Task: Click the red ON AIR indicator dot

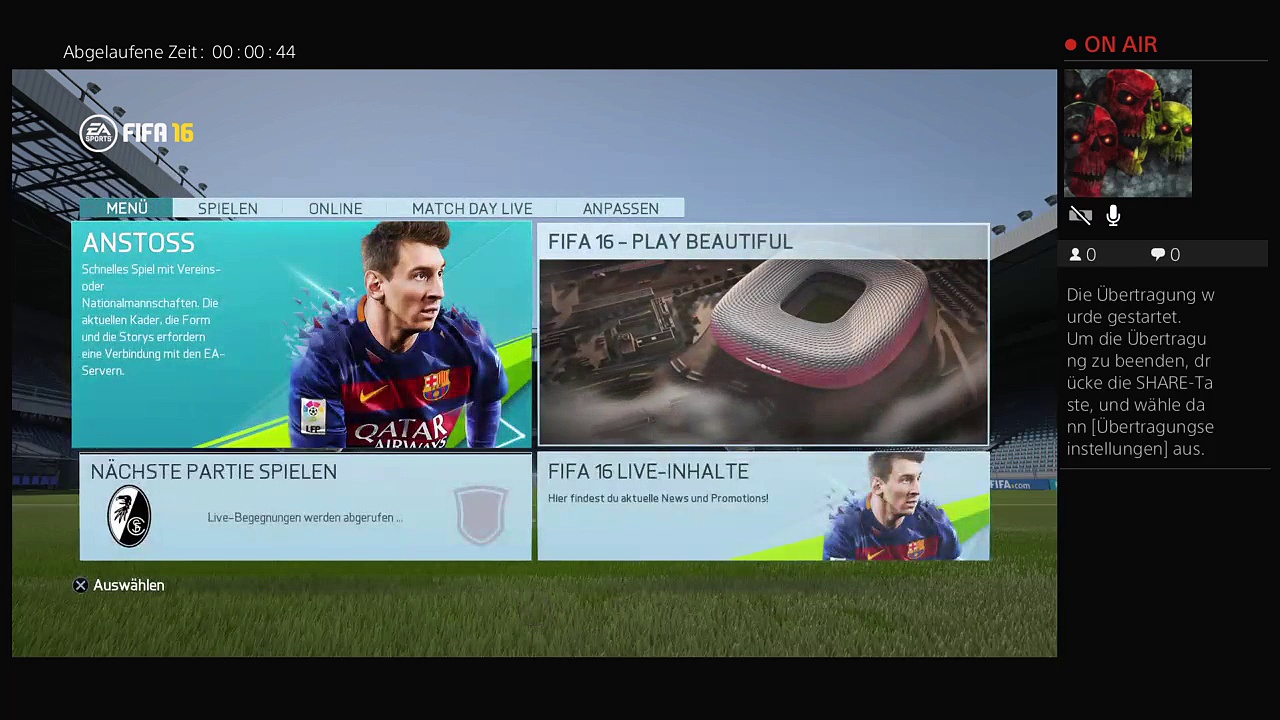Action: coord(1071,45)
